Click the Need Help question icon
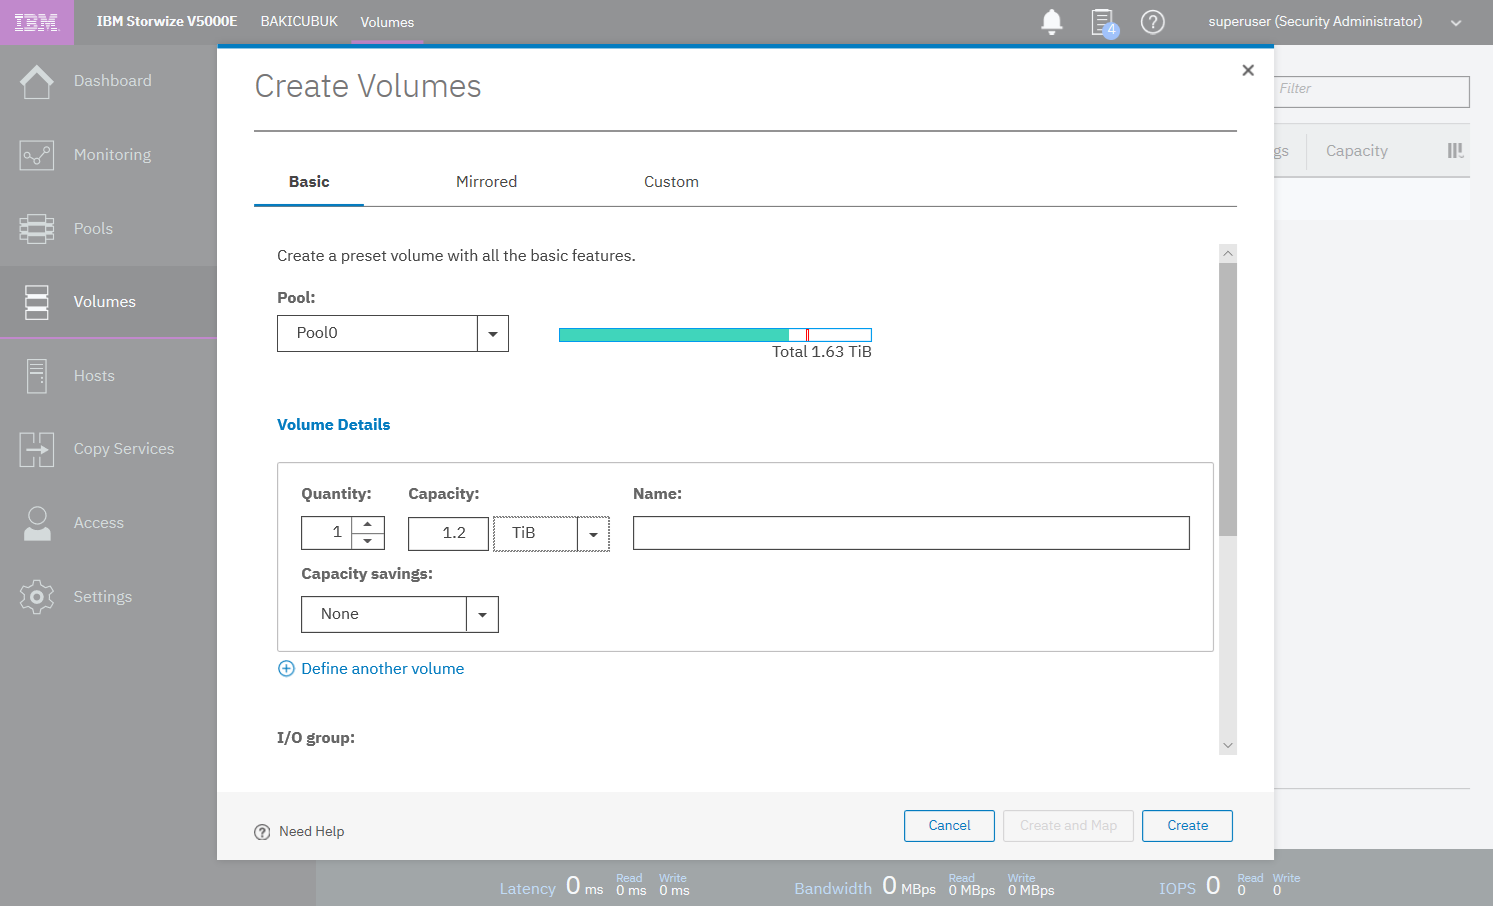The width and height of the screenshot is (1493, 906). (262, 832)
